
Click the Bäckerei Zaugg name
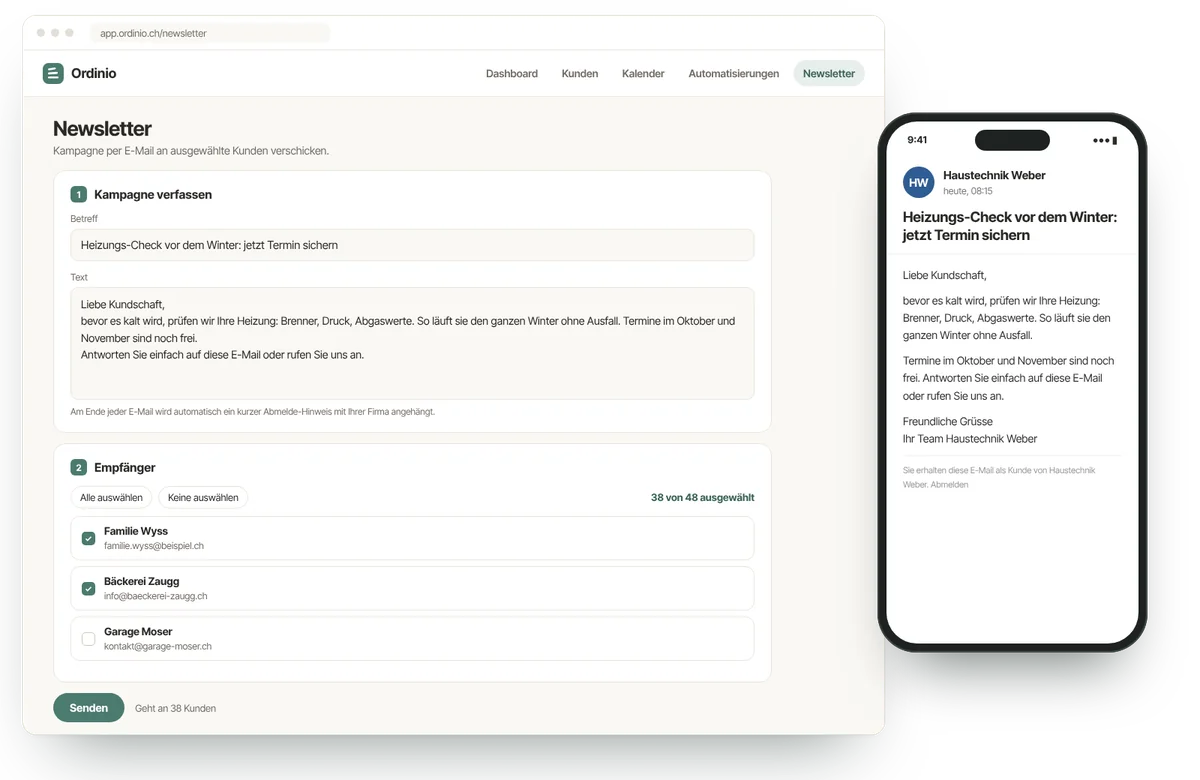pos(142,581)
